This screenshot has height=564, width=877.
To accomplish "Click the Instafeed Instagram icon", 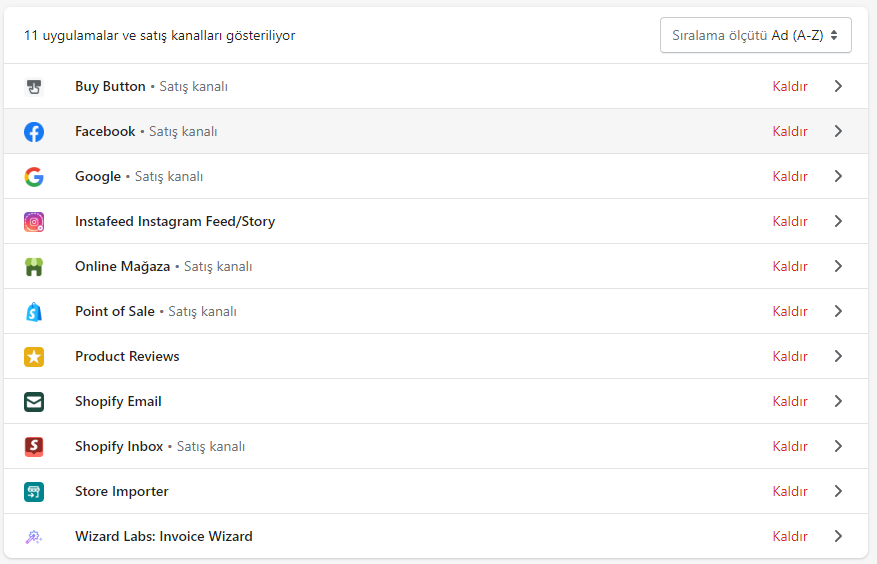I will click(34, 222).
